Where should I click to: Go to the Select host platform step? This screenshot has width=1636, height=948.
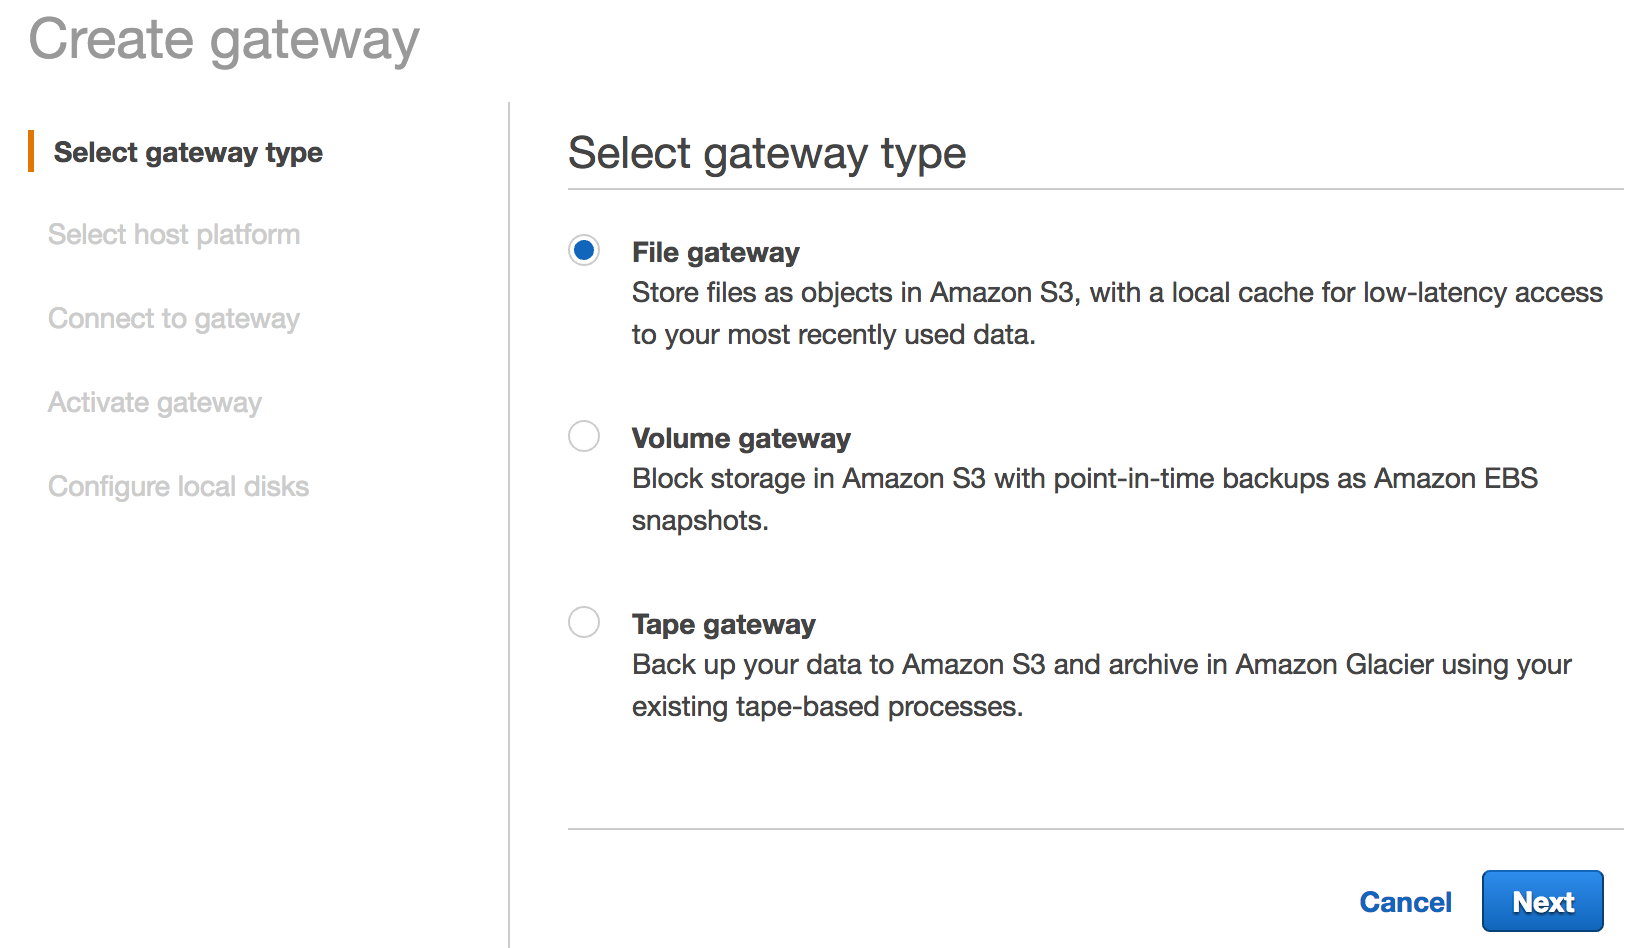tap(174, 234)
